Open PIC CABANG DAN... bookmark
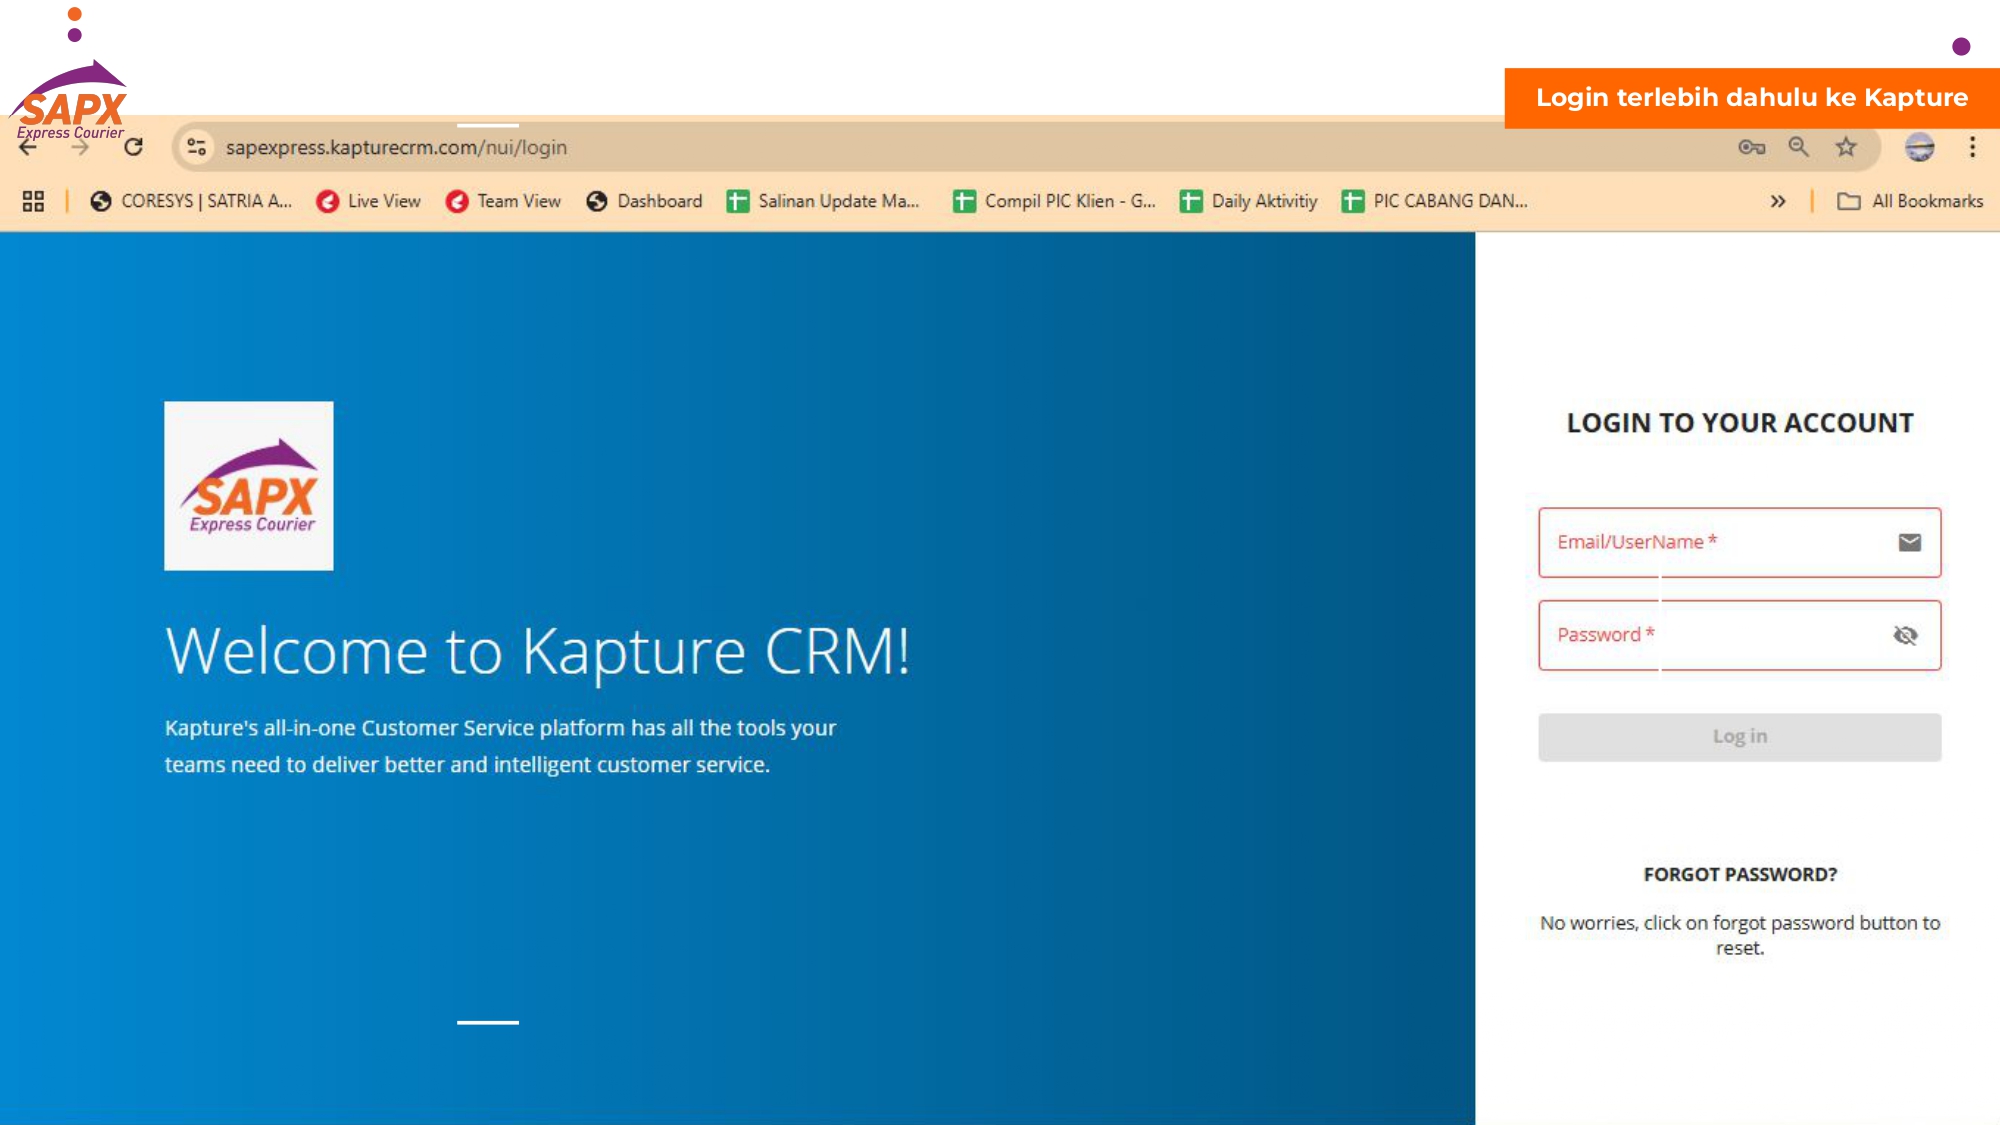This screenshot has width=2000, height=1125. pyautogui.click(x=1434, y=201)
